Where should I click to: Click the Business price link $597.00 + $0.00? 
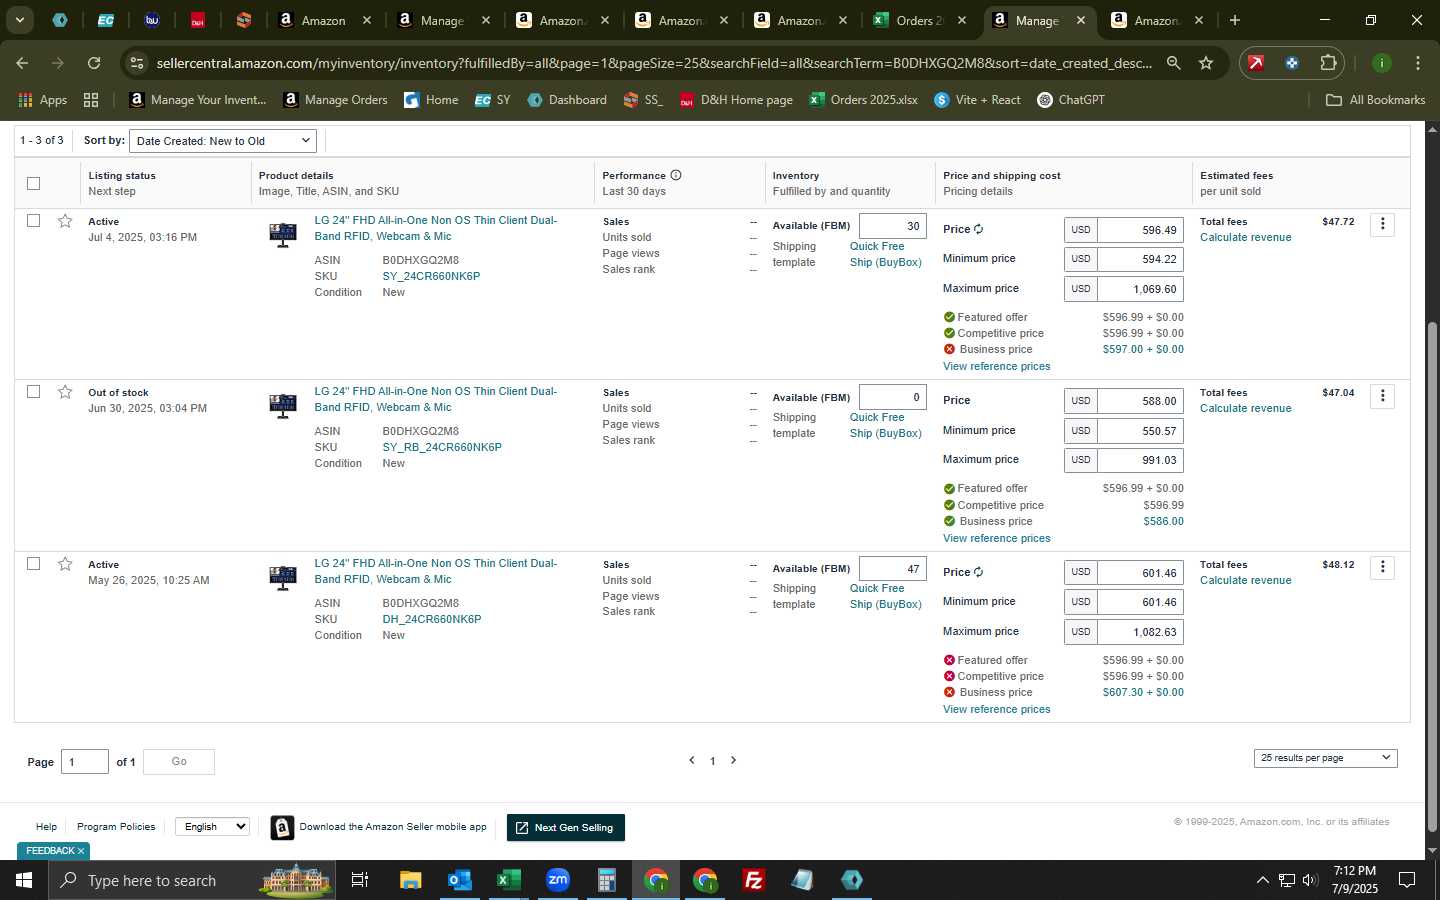coord(1142,350)
